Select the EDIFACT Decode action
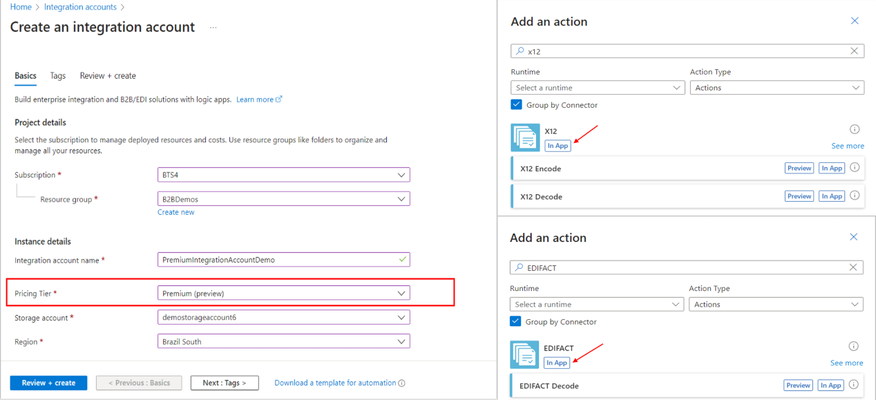 click(x=687, y=385)
